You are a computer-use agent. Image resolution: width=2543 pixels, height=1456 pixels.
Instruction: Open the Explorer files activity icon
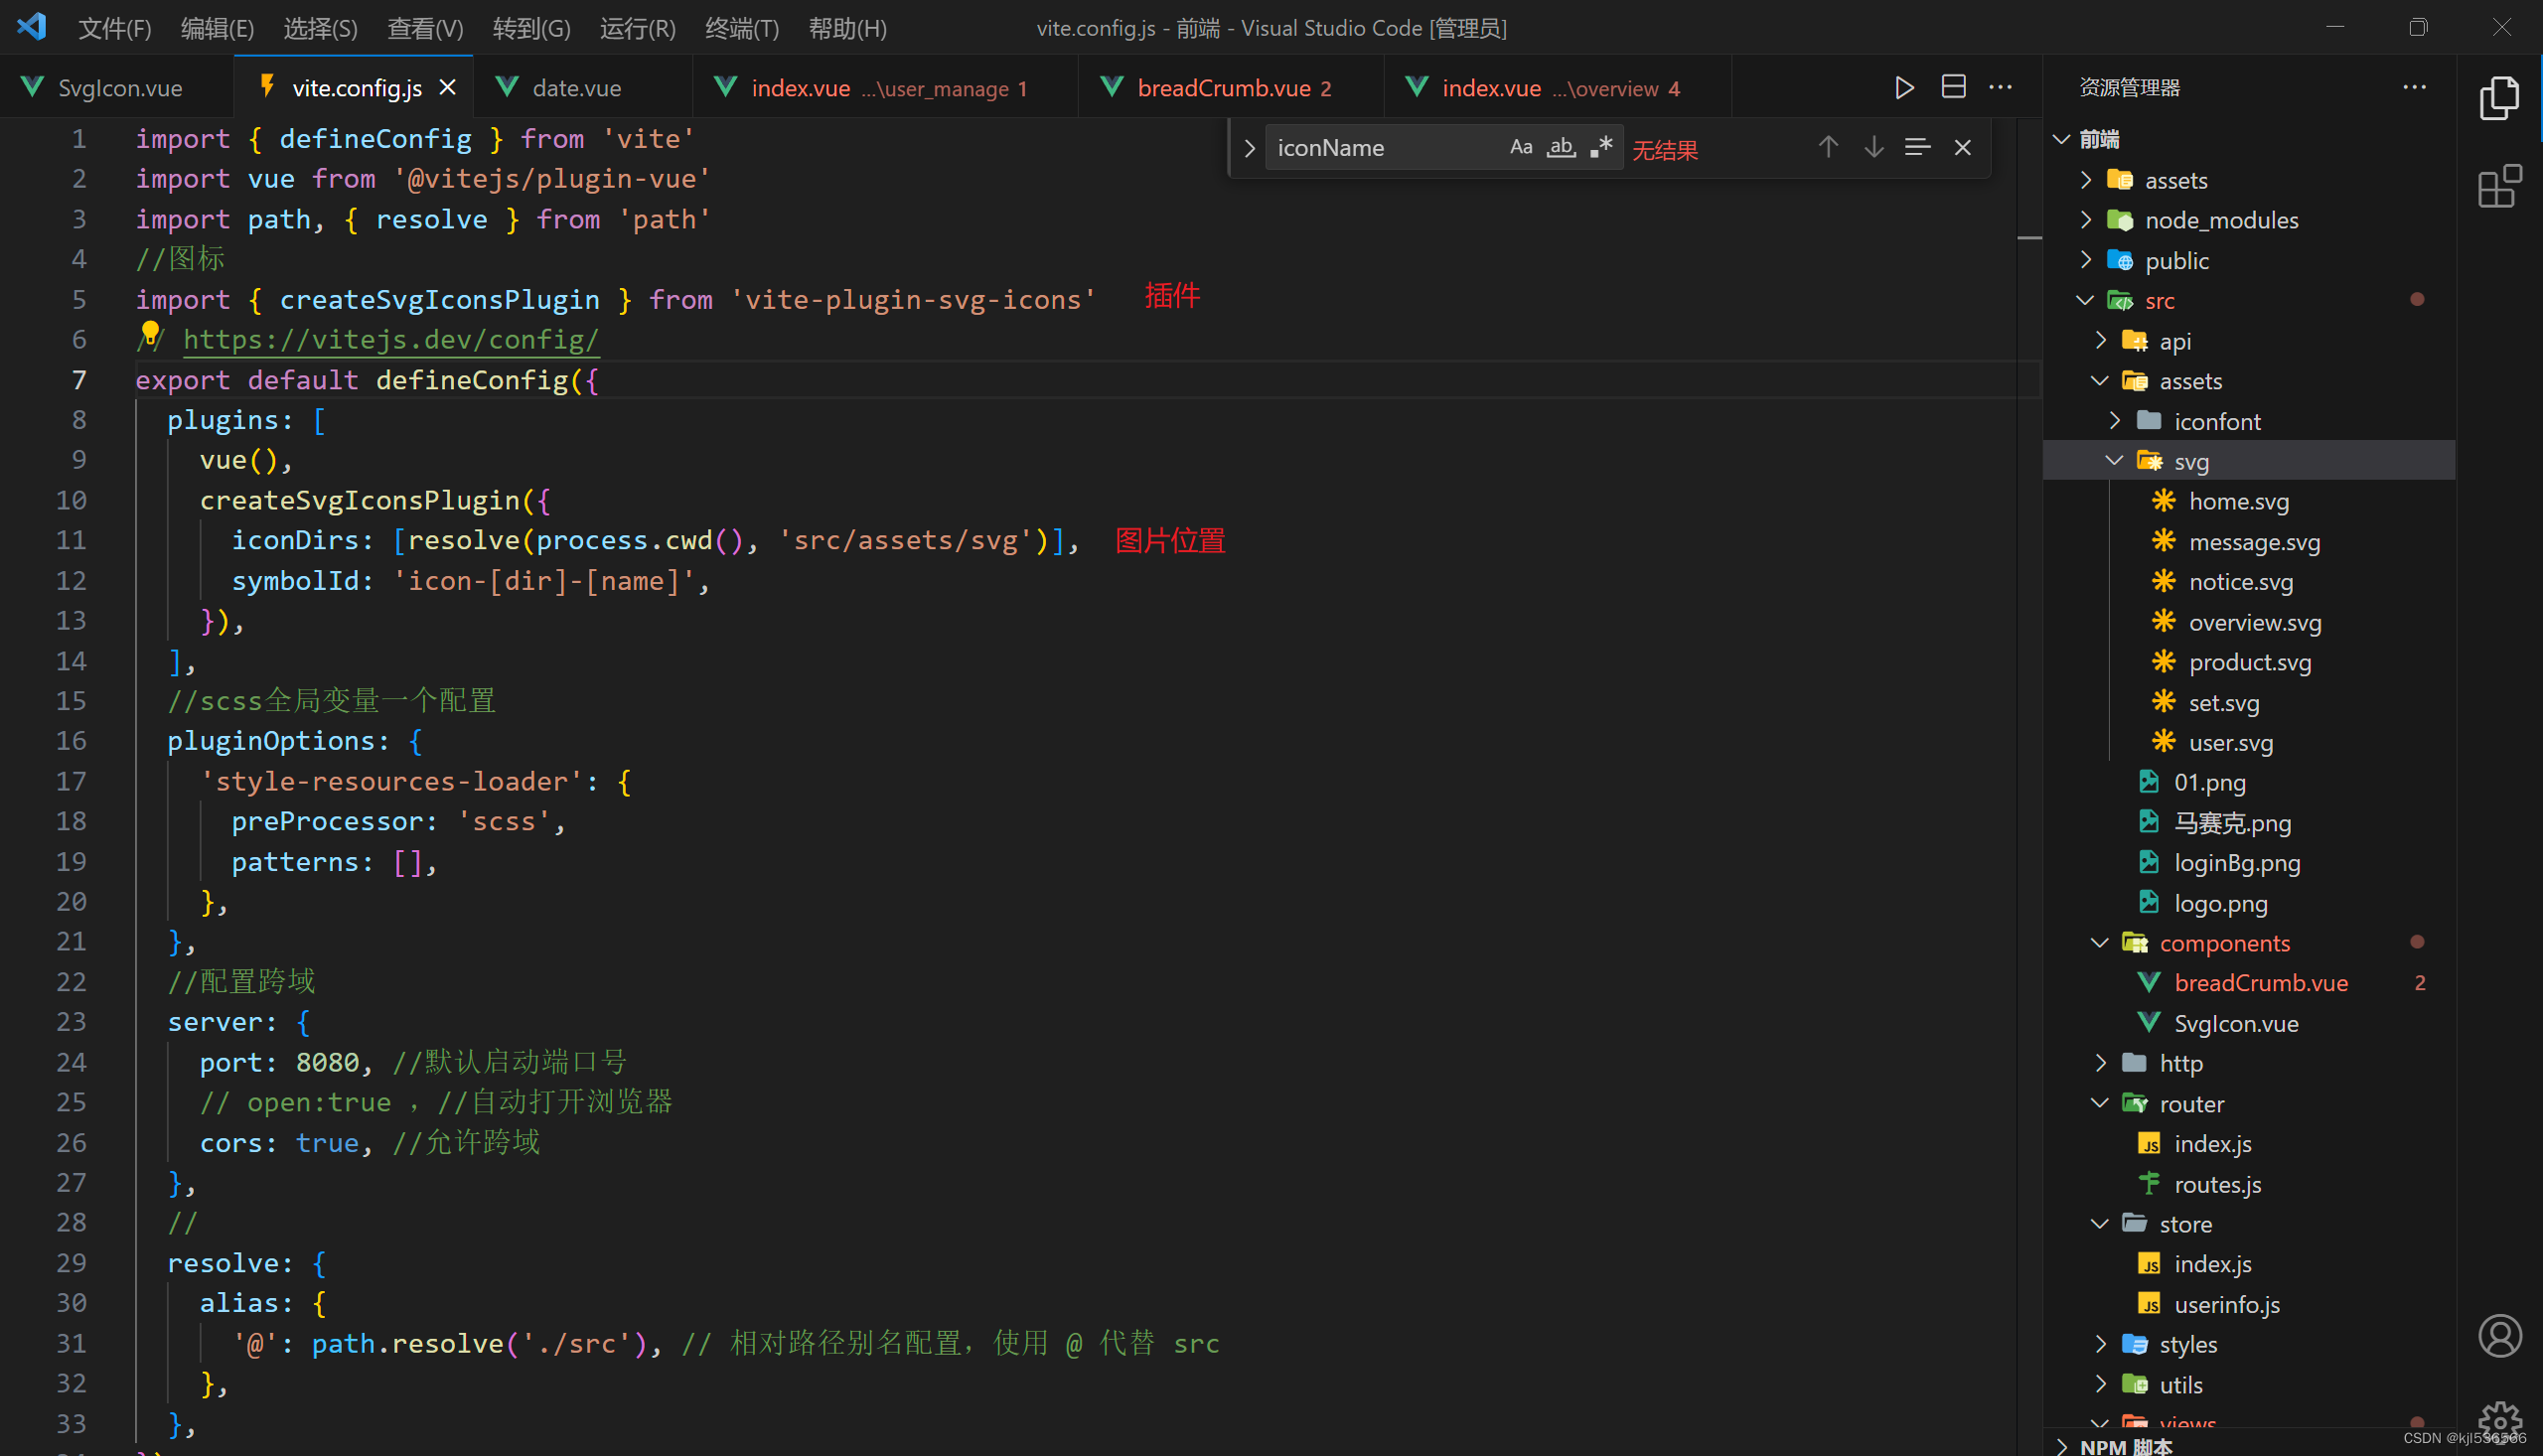2499,98
